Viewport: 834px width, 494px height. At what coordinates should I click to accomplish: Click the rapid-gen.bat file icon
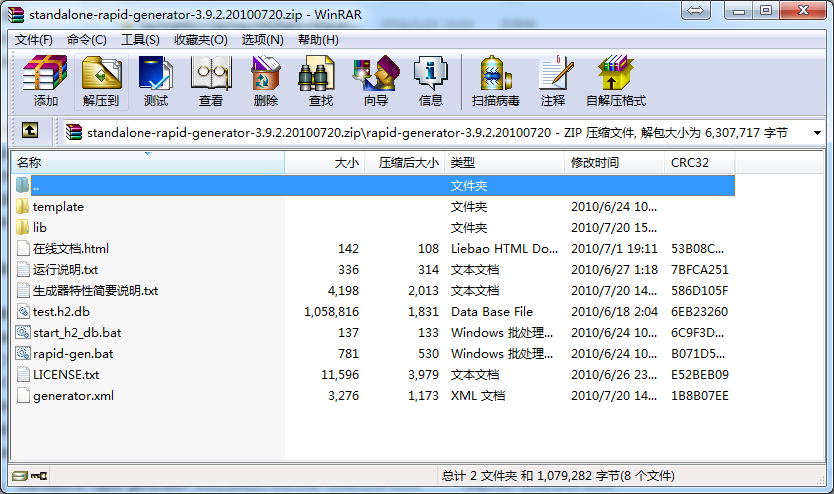click(22, 353)
